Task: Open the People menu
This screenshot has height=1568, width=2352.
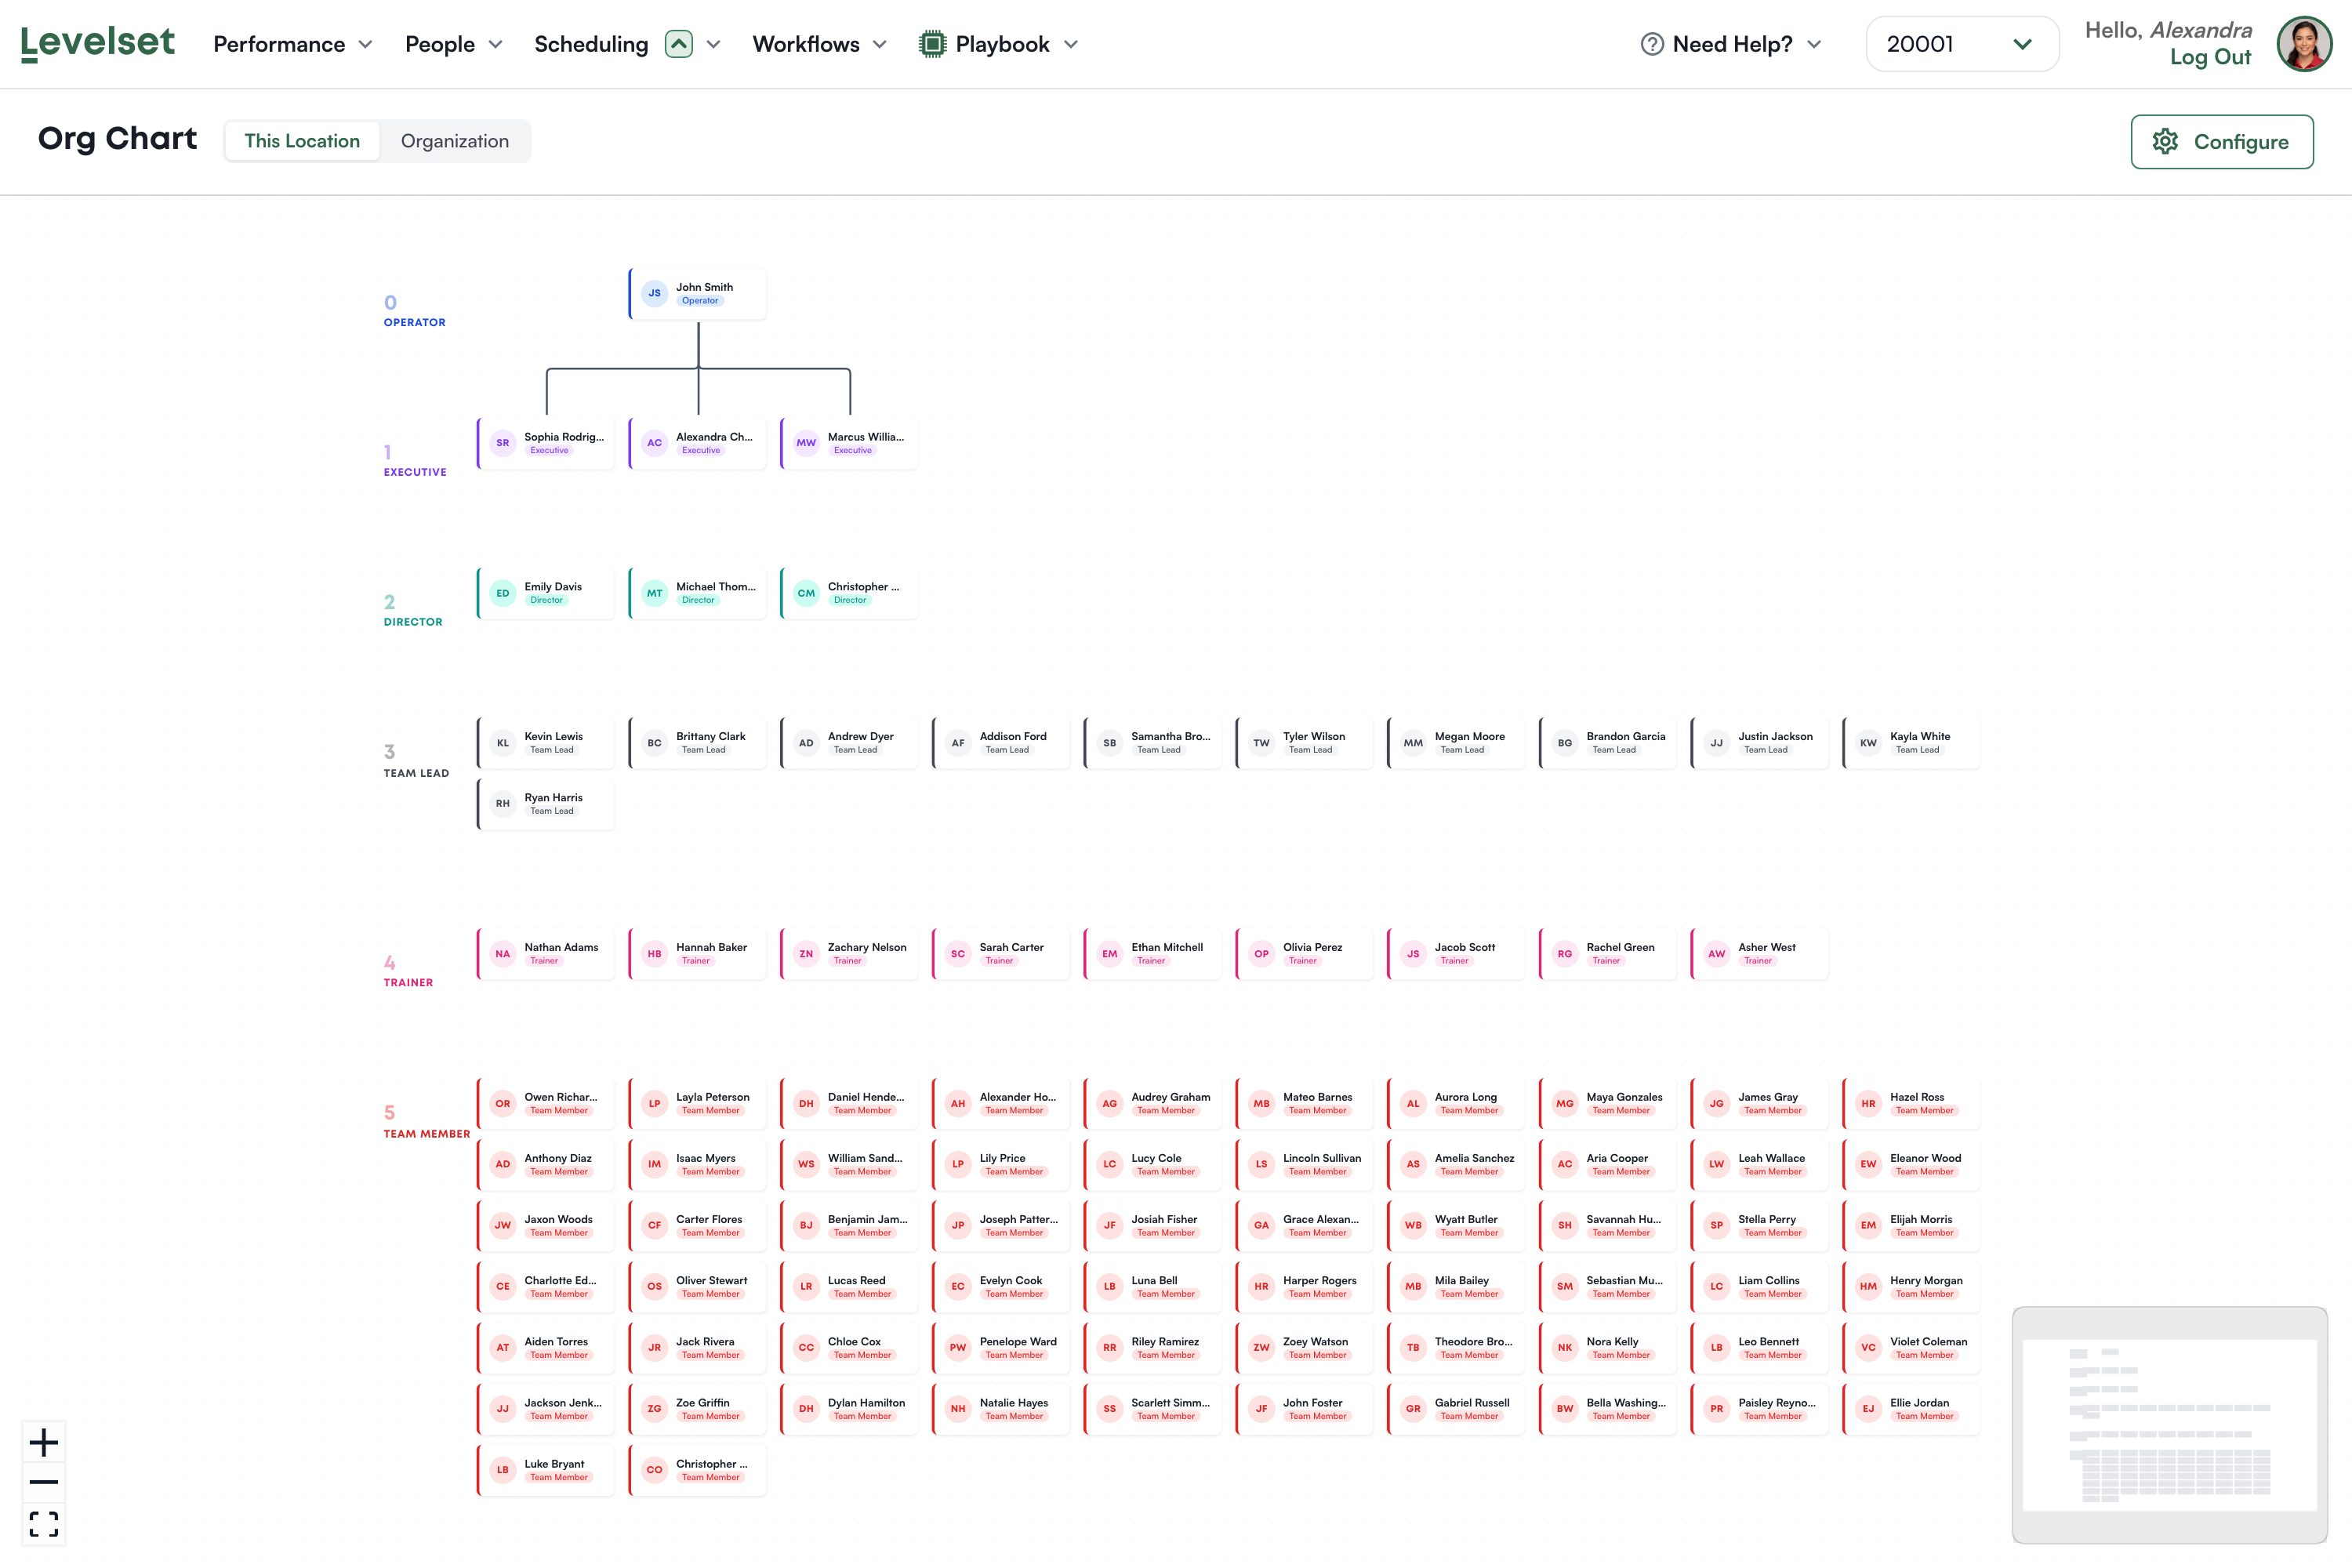Action: [x=440, y=44]
